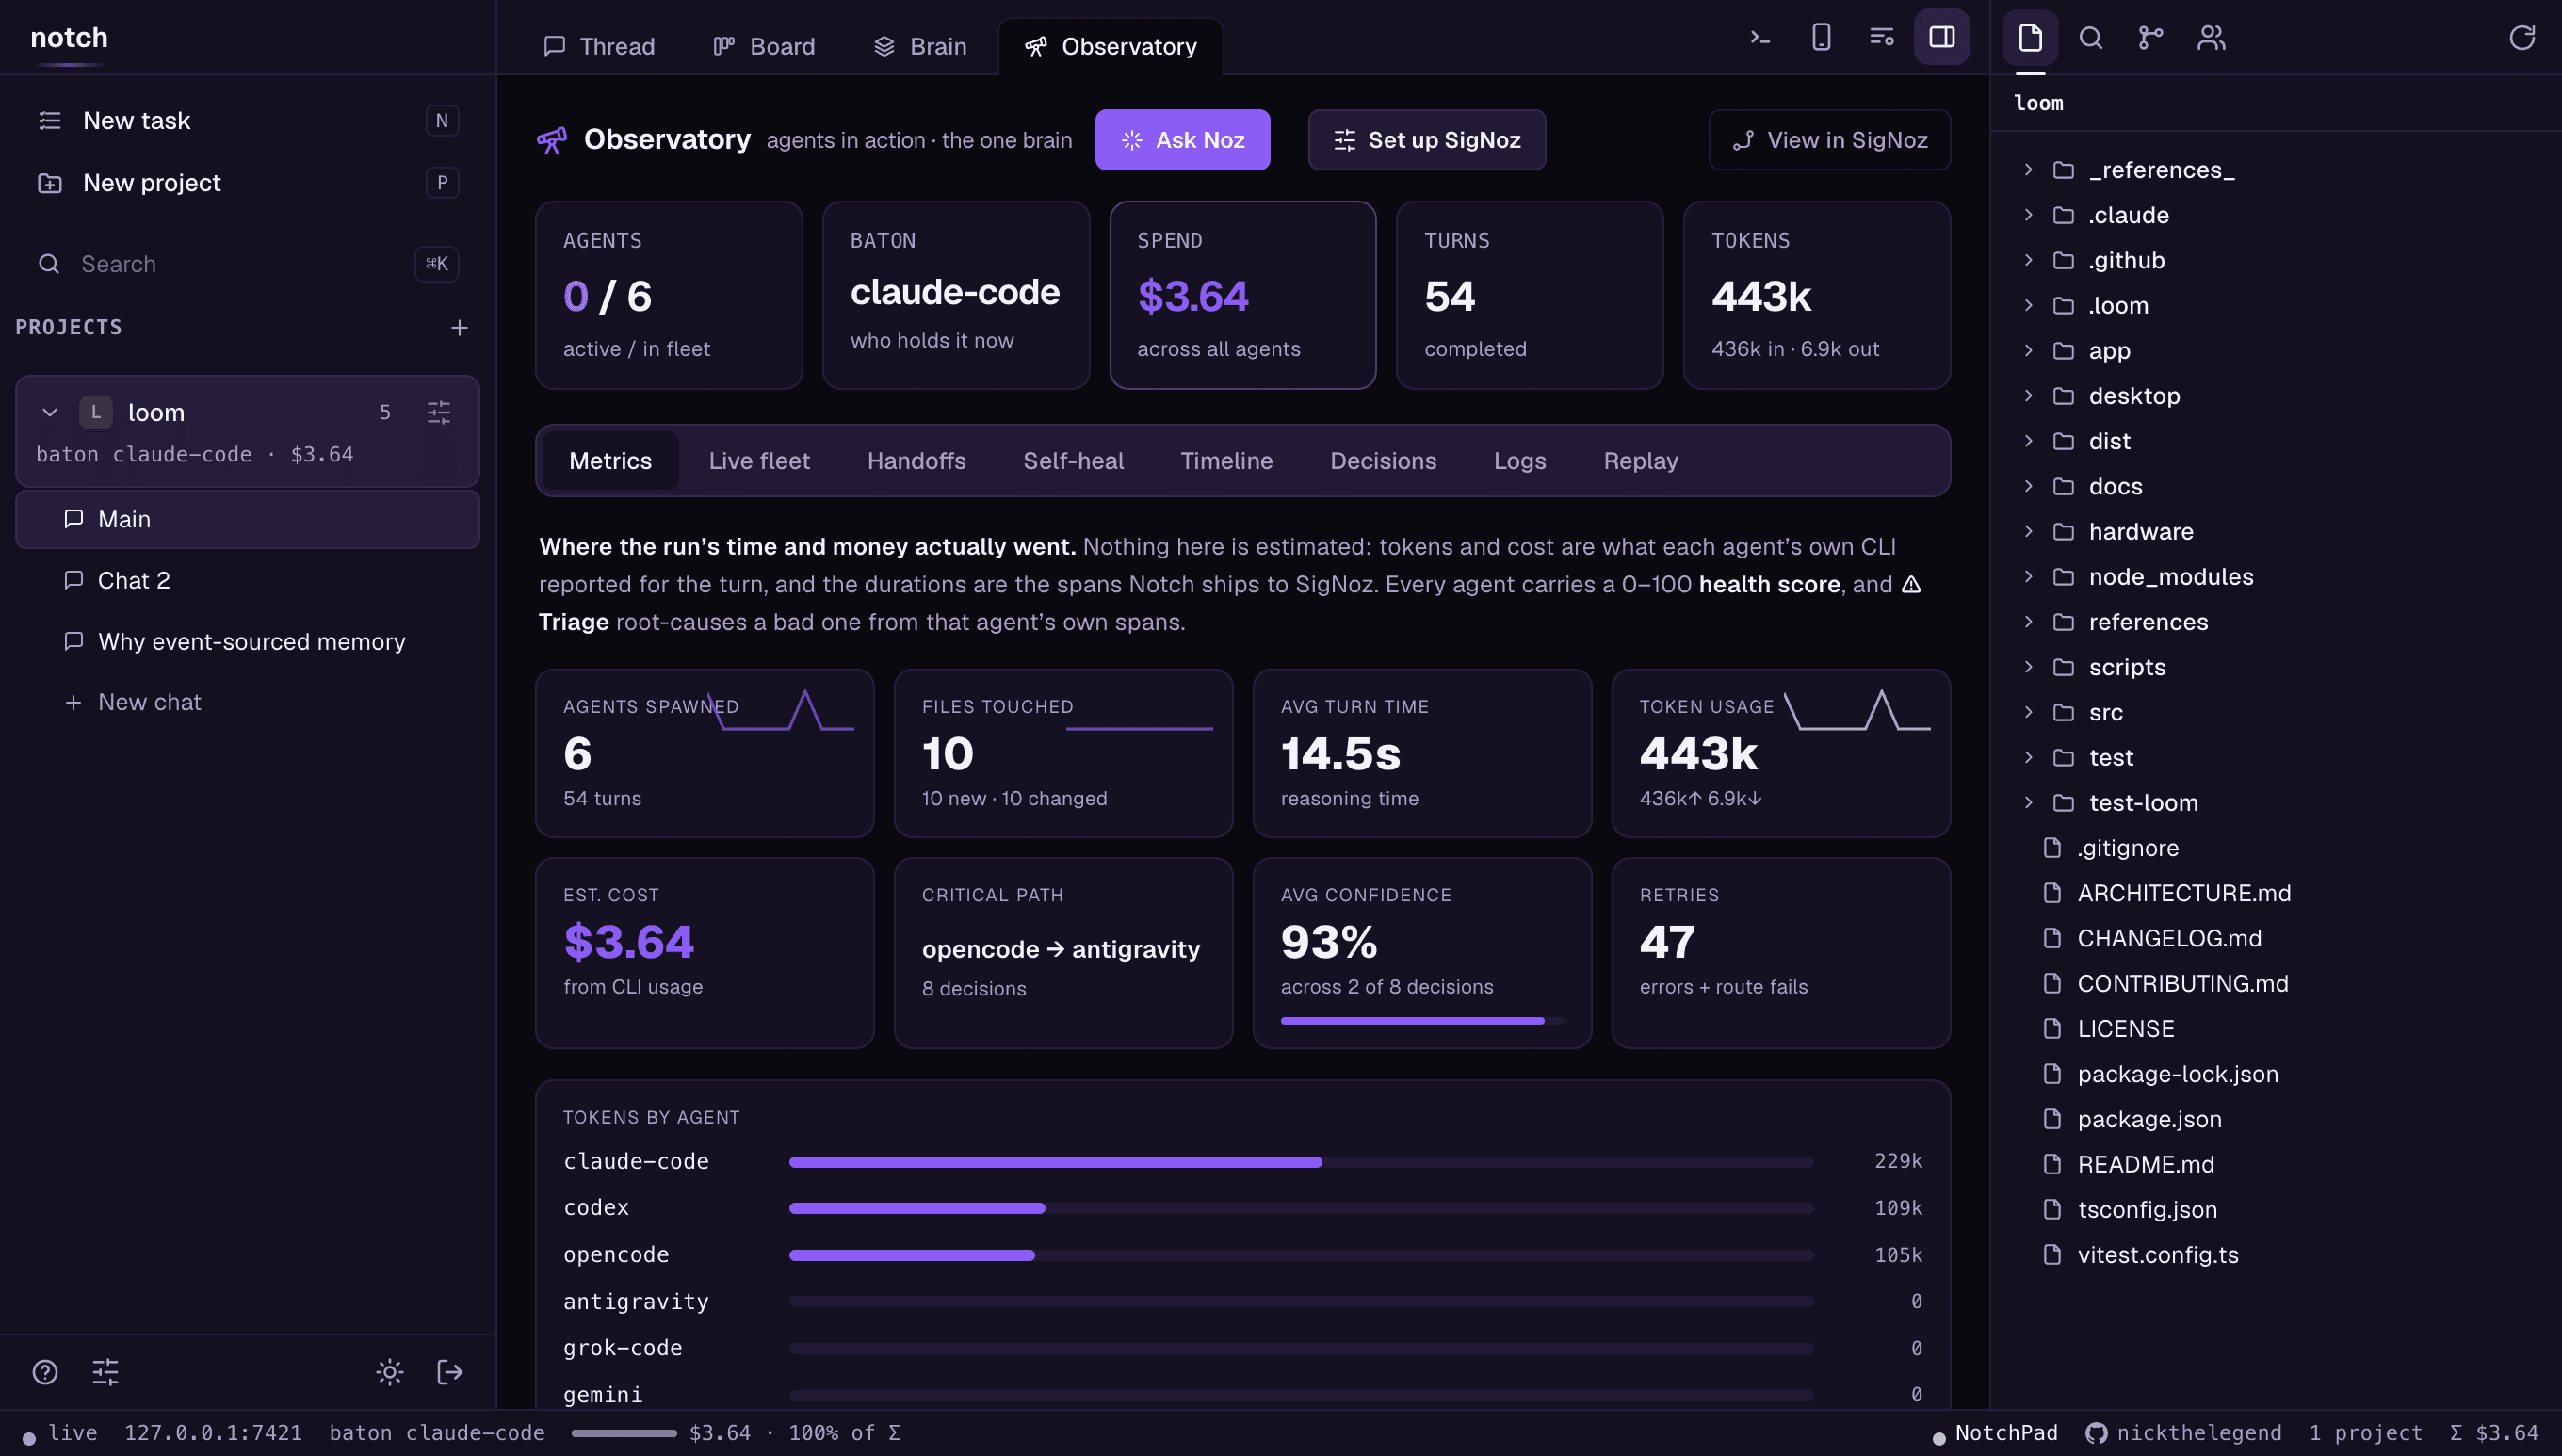The image size is (2562, 1456).
Task: Open the Decisions sub-tab
Action: click(x=1383, y=461)
